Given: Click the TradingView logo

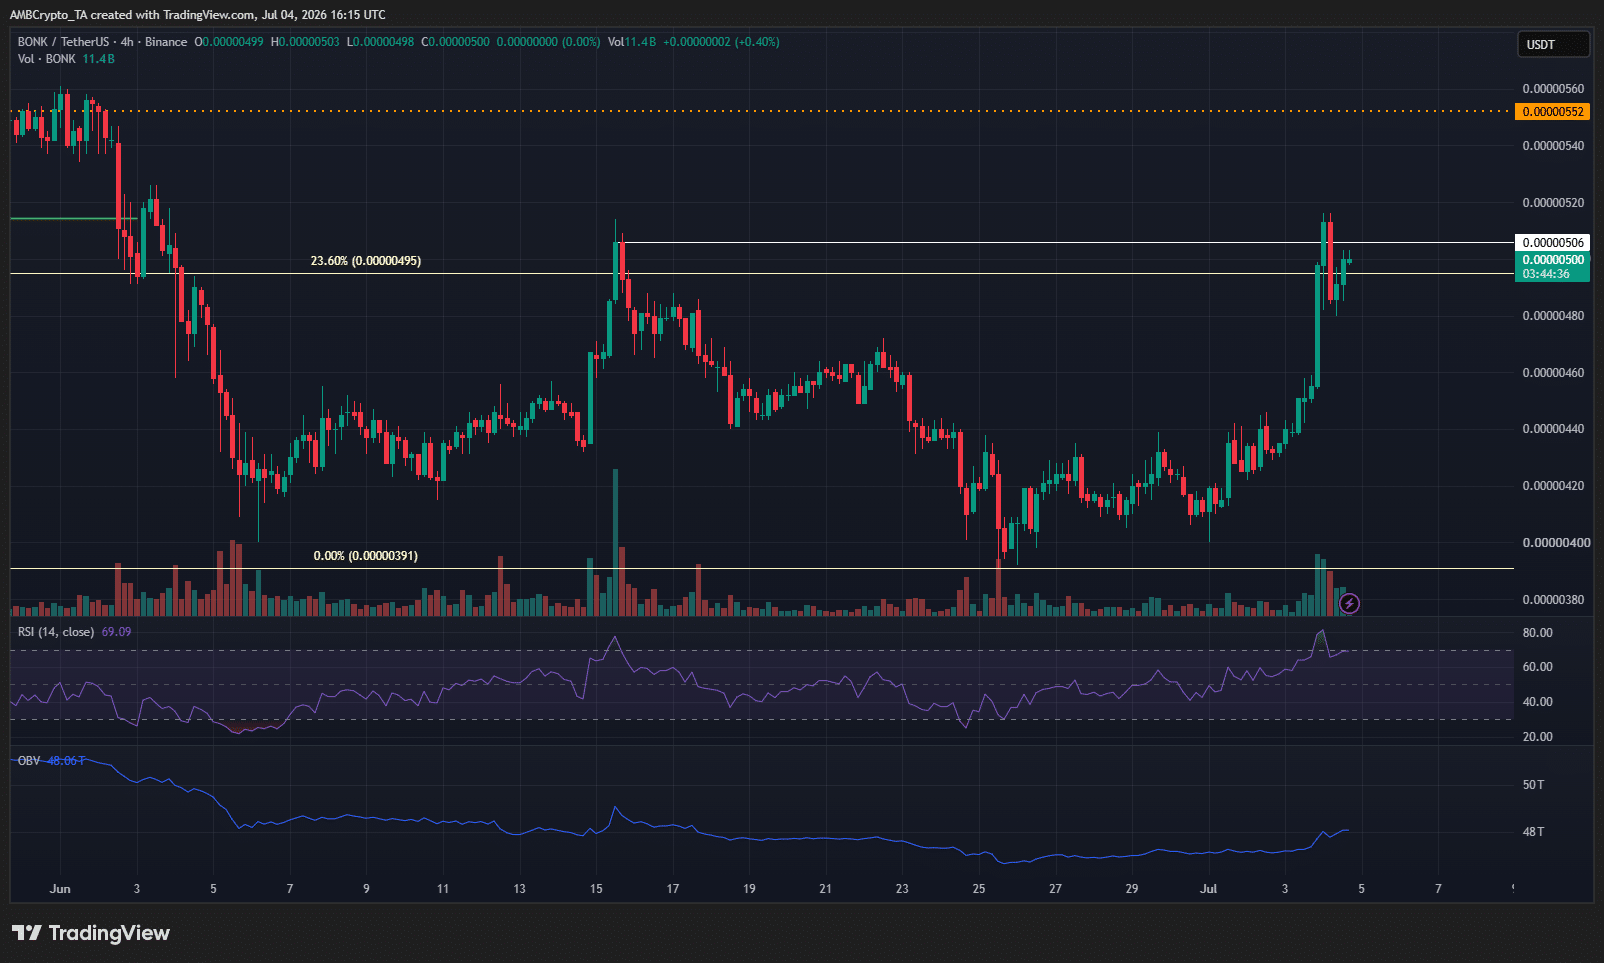Looking at the screenshot, I should coord(91,933).
